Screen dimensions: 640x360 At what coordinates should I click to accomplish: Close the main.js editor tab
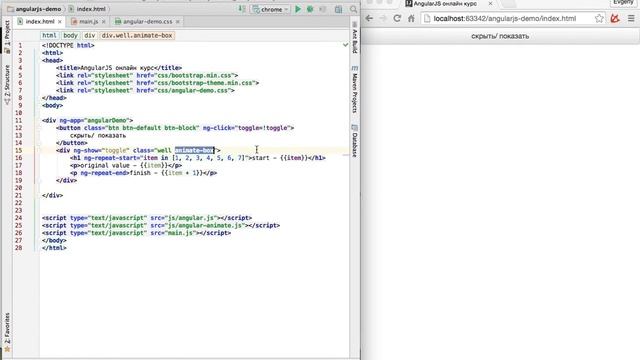point(104,22)
